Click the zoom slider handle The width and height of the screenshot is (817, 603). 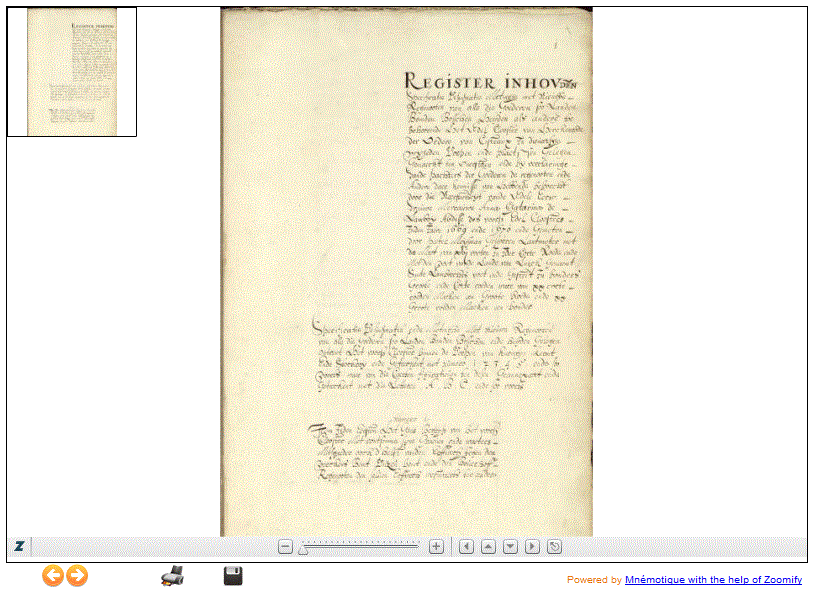(x=303, y=547)
